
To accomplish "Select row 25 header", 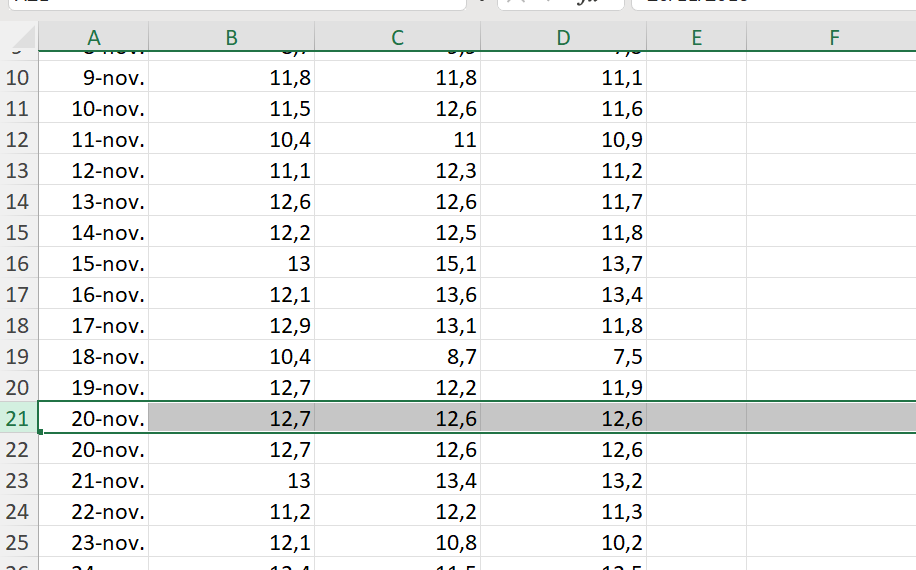I will [x=18, y=543].
